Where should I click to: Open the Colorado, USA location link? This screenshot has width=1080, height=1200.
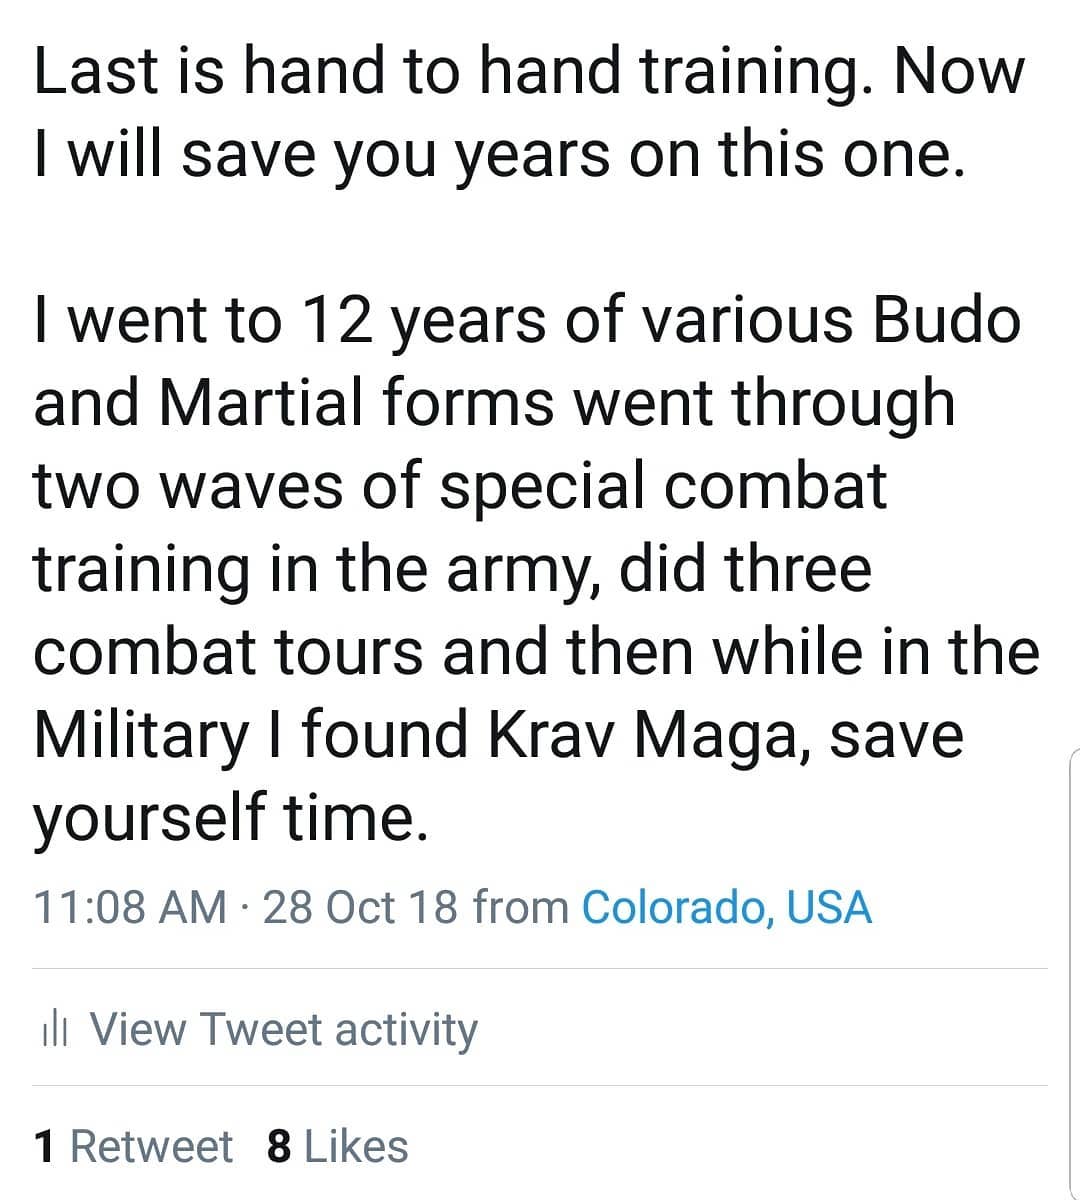pos(726,908)
